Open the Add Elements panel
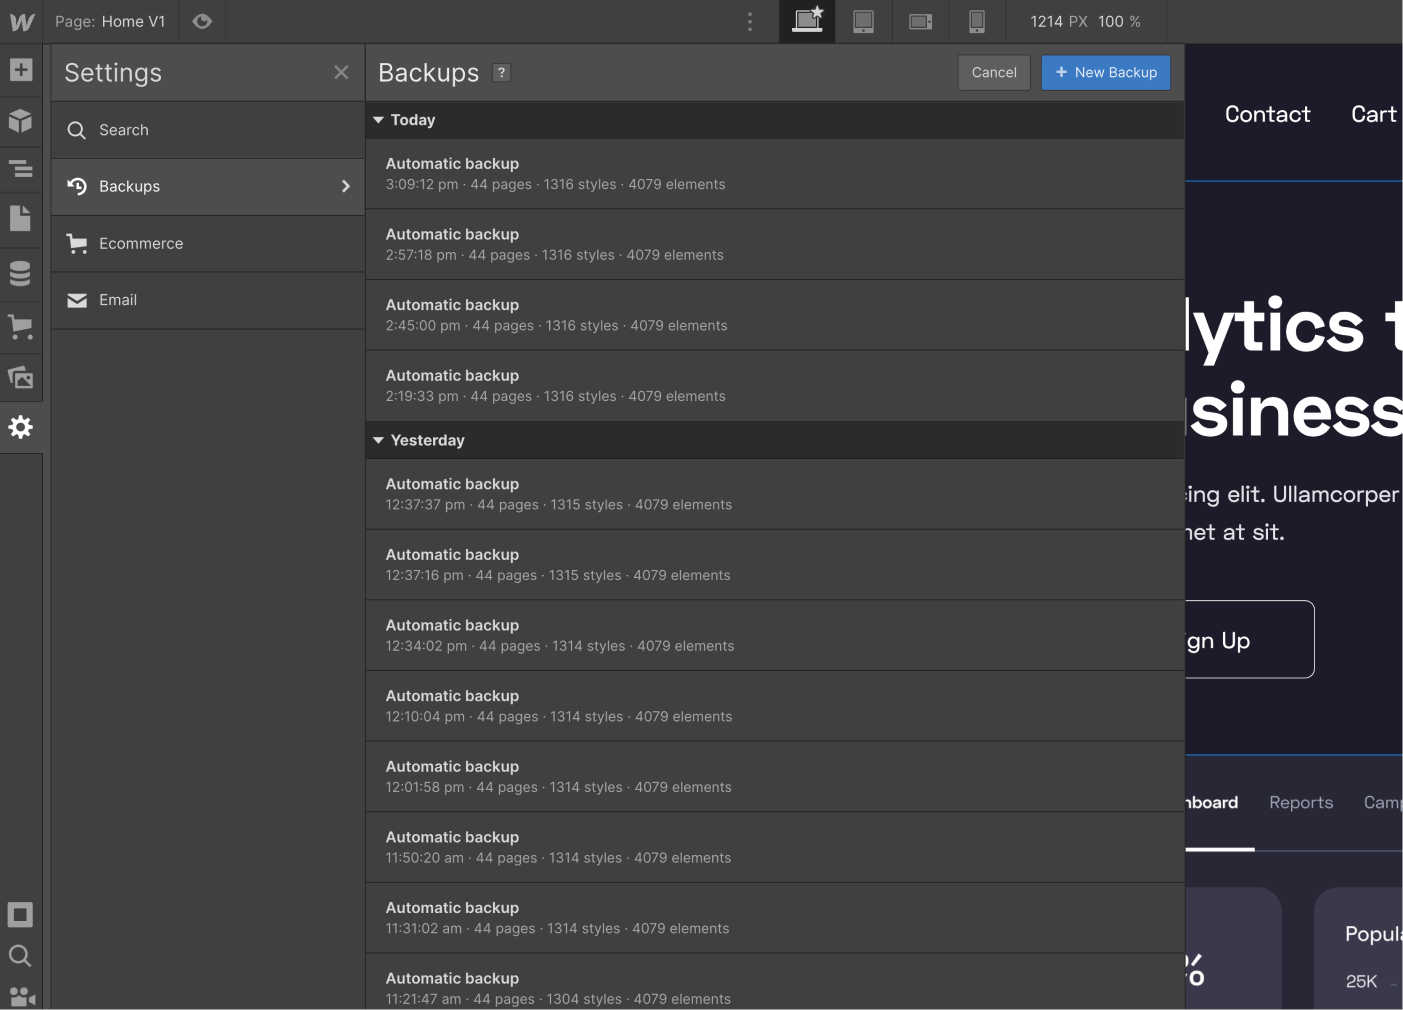The height and width of the screenshot is (1010, 1403). tap(21, 69)
